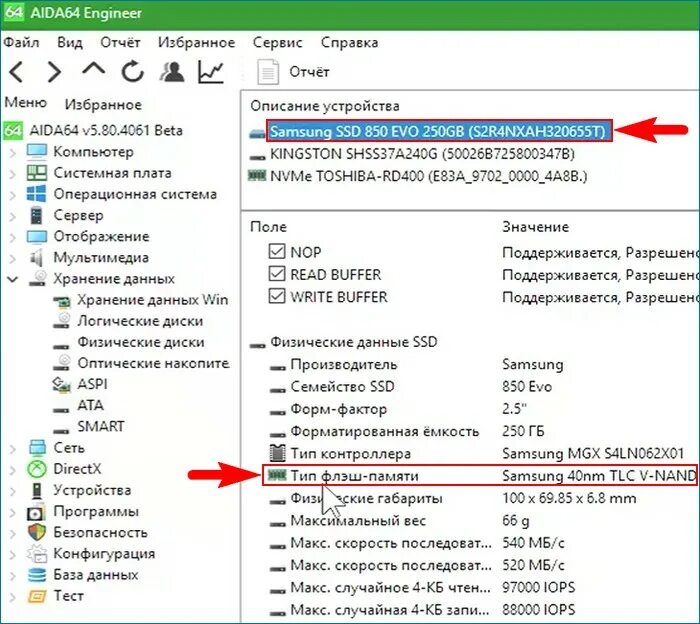Click the NVMe TOSHIBA-RD400 device icon
700x624 pixels.
click(257, 176)
